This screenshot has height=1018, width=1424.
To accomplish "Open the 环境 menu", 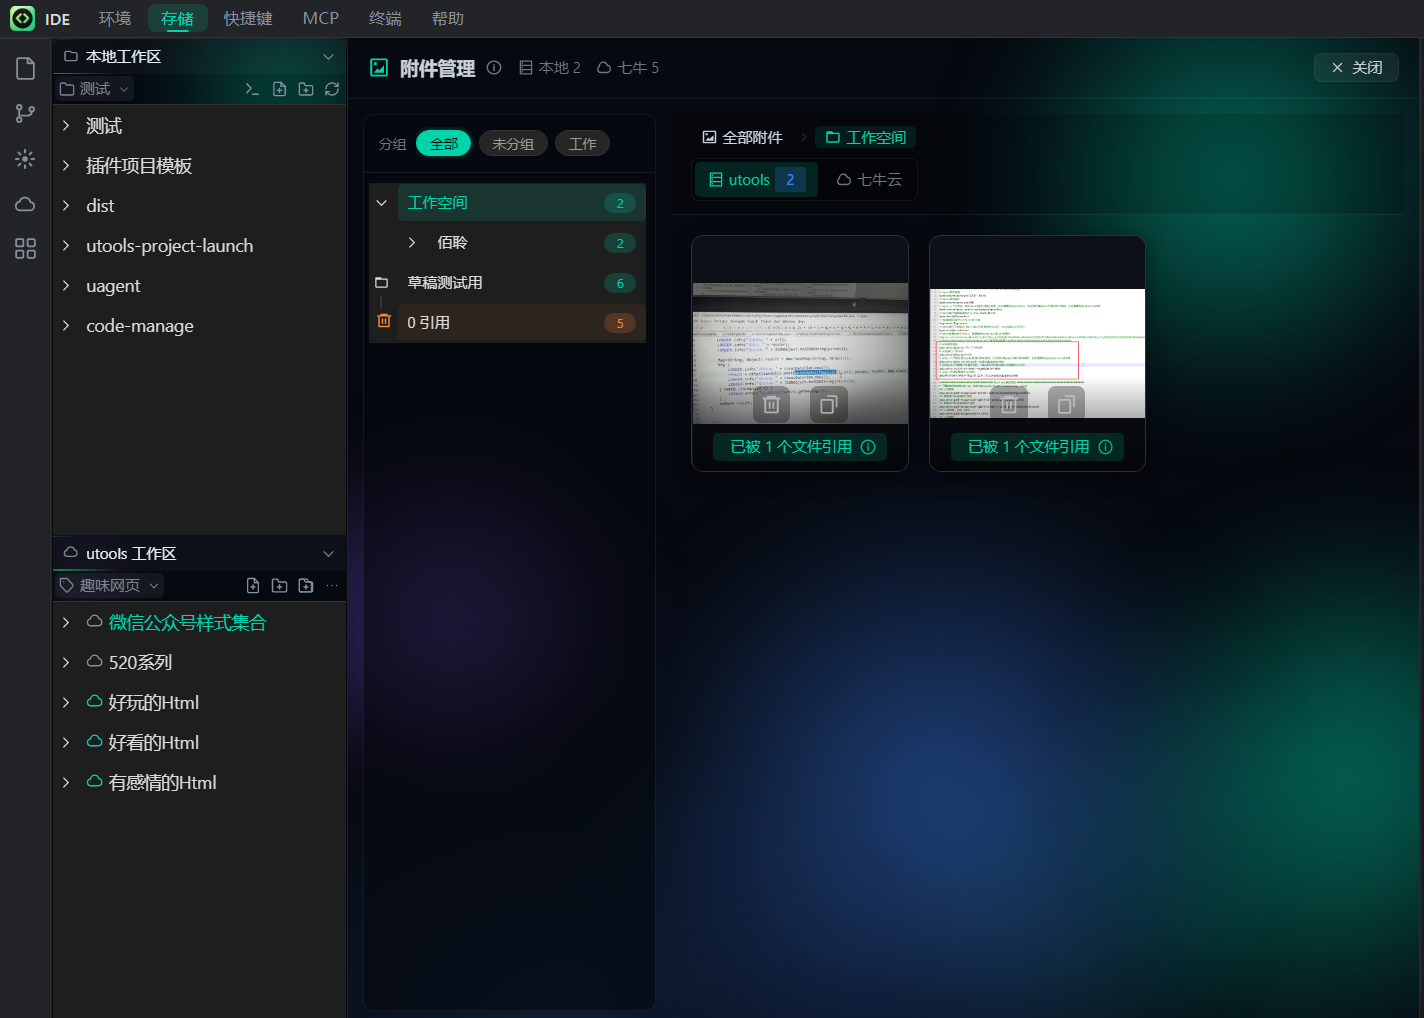I will [x=115, y=19].
